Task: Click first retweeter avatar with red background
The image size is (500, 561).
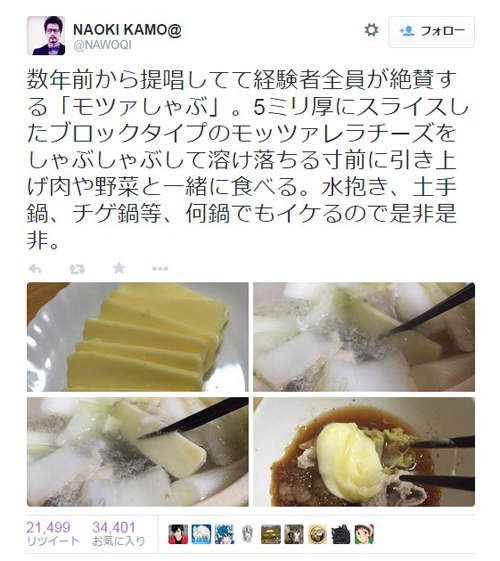Action: [x=178, y=535]
